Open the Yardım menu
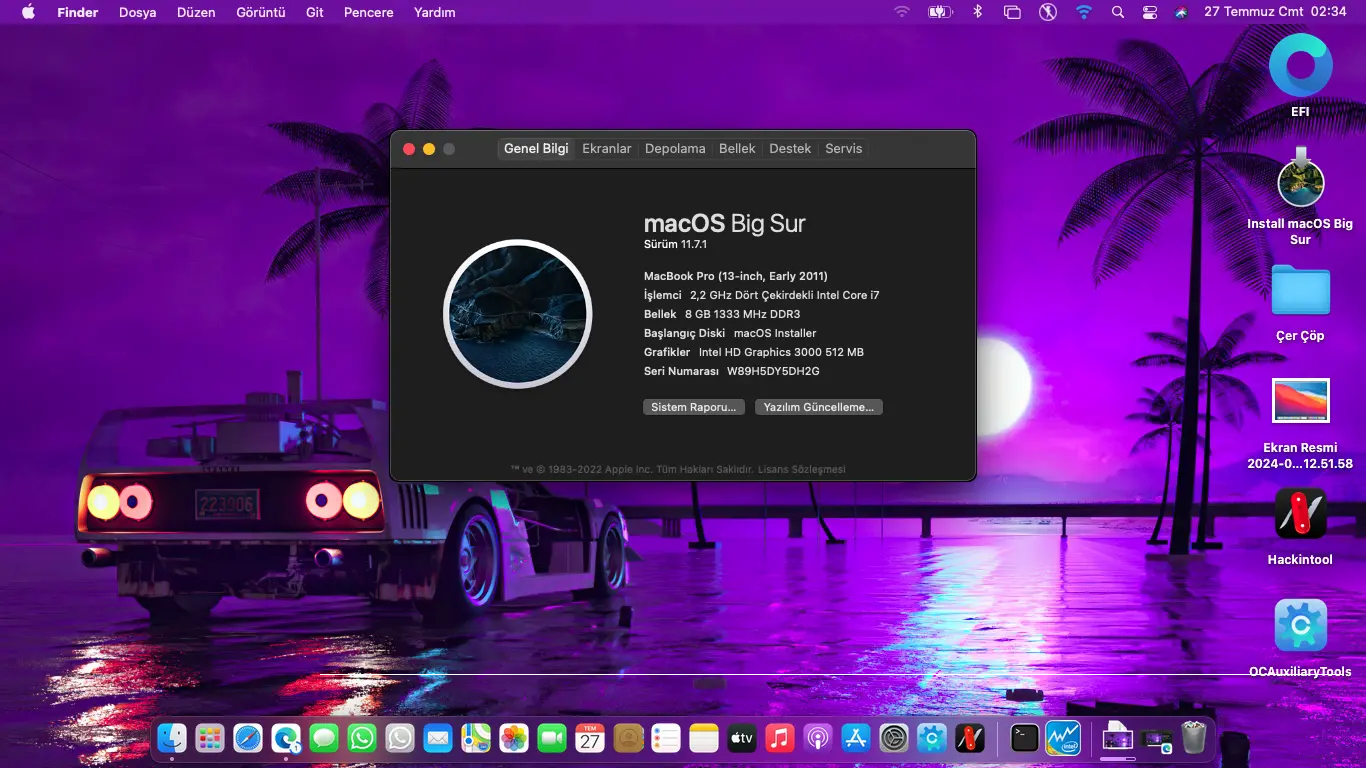1366x768 pixels. coord(434,12)
